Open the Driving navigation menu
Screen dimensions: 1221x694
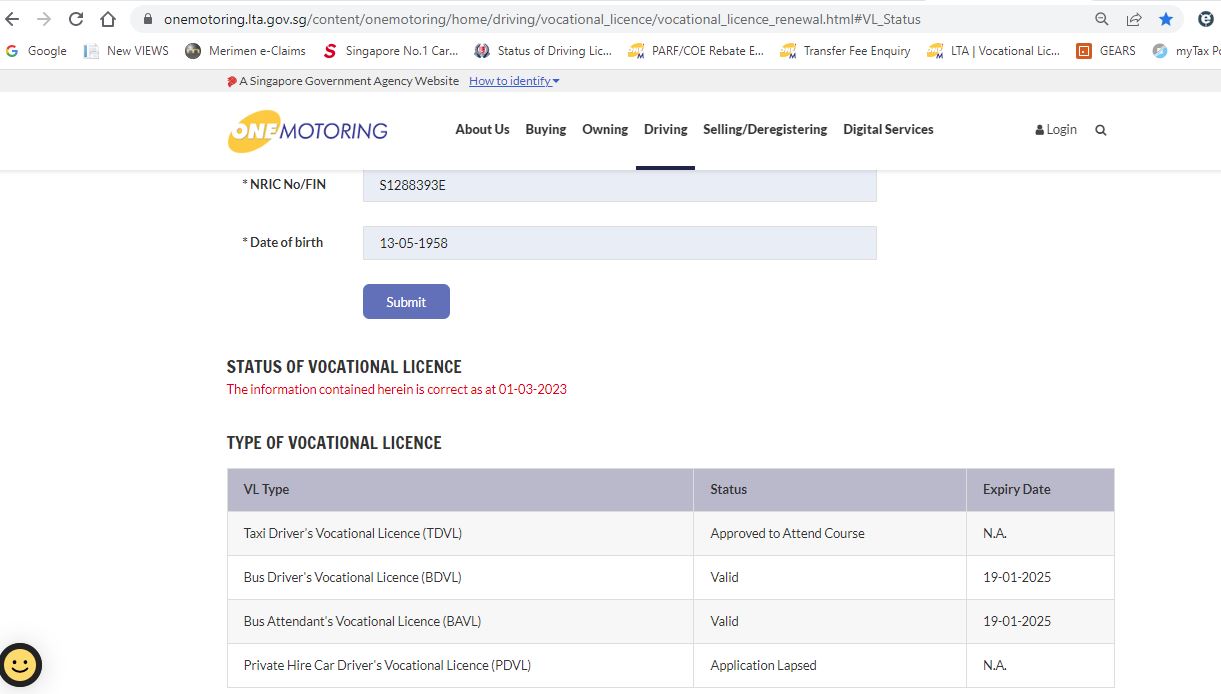(x=665, y=129)
